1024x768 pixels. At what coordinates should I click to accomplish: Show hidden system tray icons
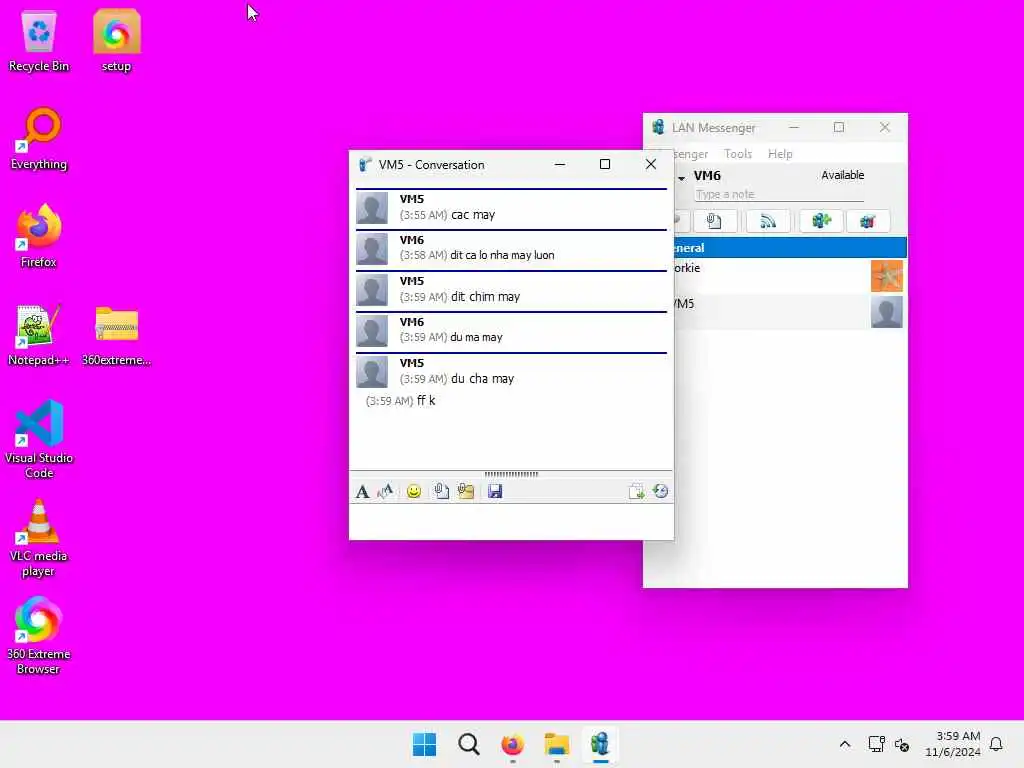[x=844, y=744]
